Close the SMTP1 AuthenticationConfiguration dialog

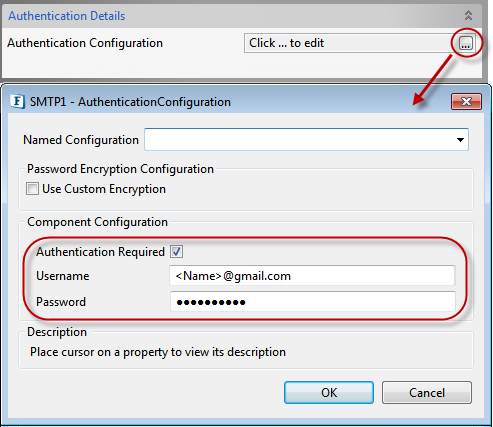click(x=466, y=101)
